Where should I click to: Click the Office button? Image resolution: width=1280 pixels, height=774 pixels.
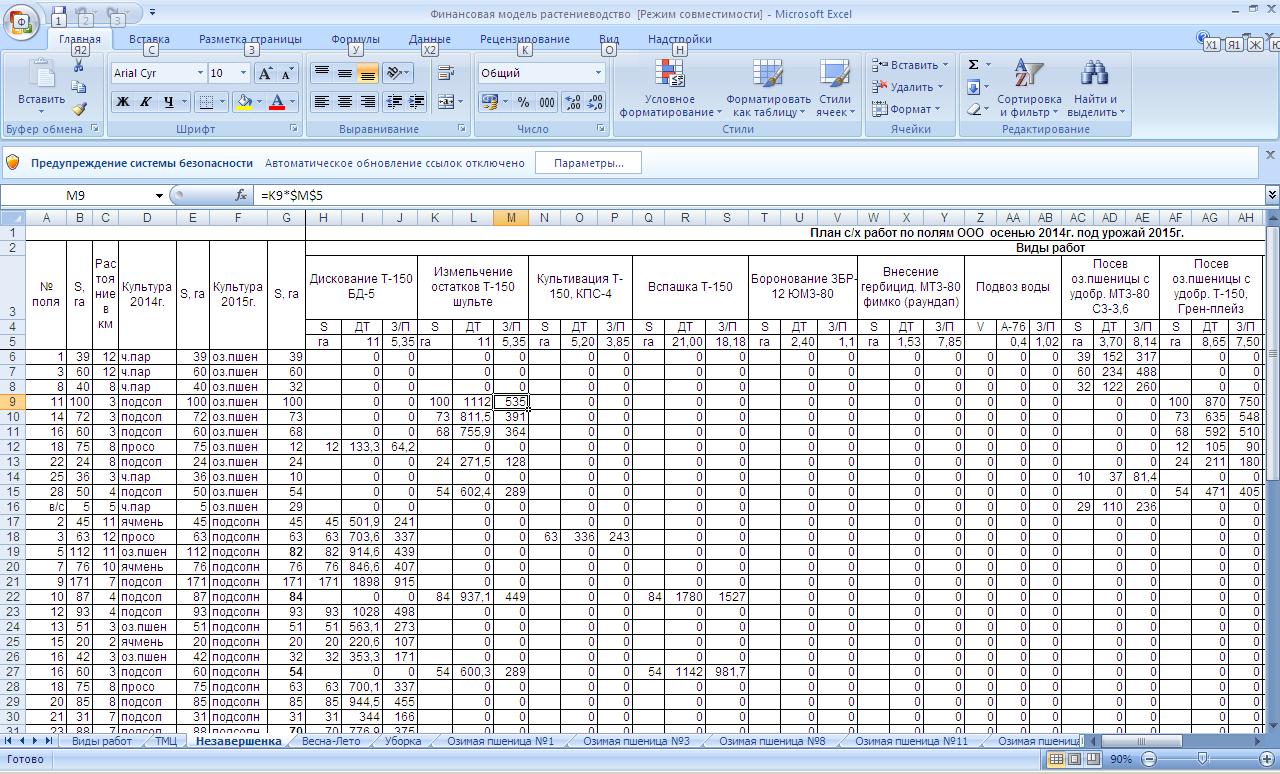pyautogui.click(x=22, y=22)
